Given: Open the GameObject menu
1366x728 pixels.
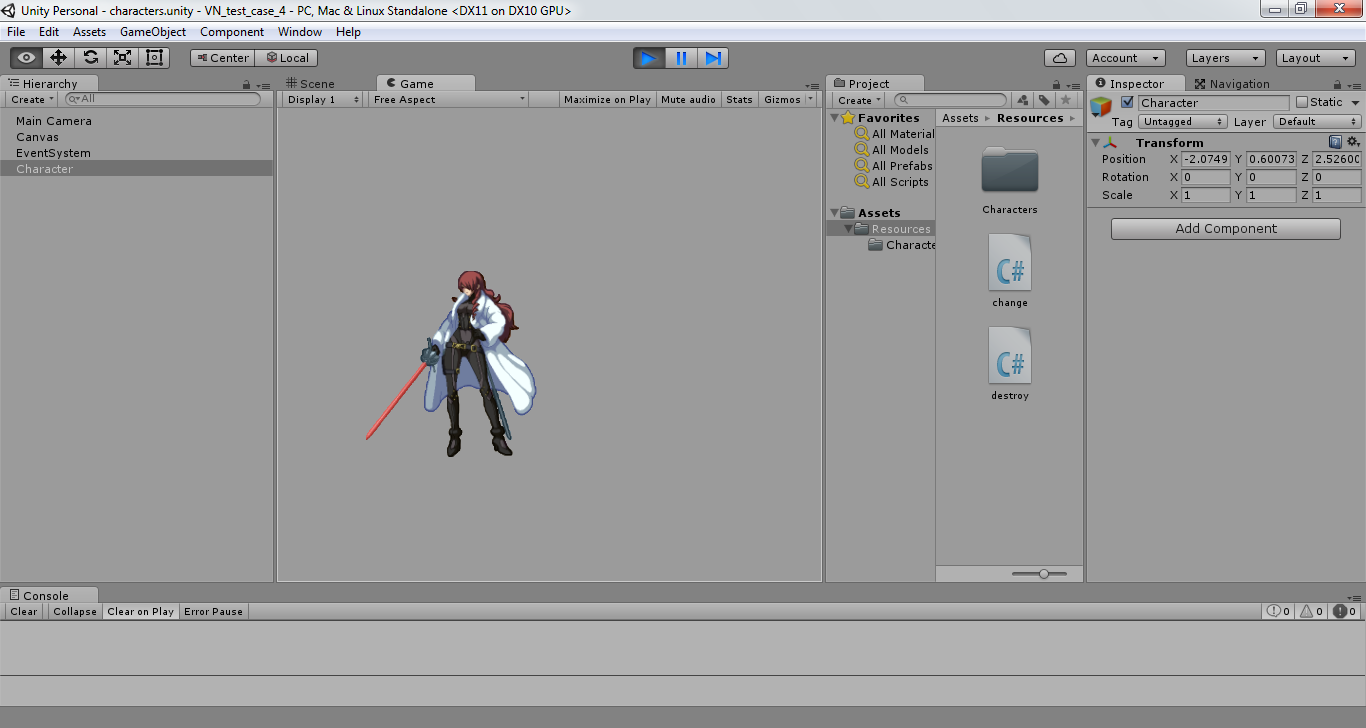Looking at the screenshot, I should coord(153,32).
